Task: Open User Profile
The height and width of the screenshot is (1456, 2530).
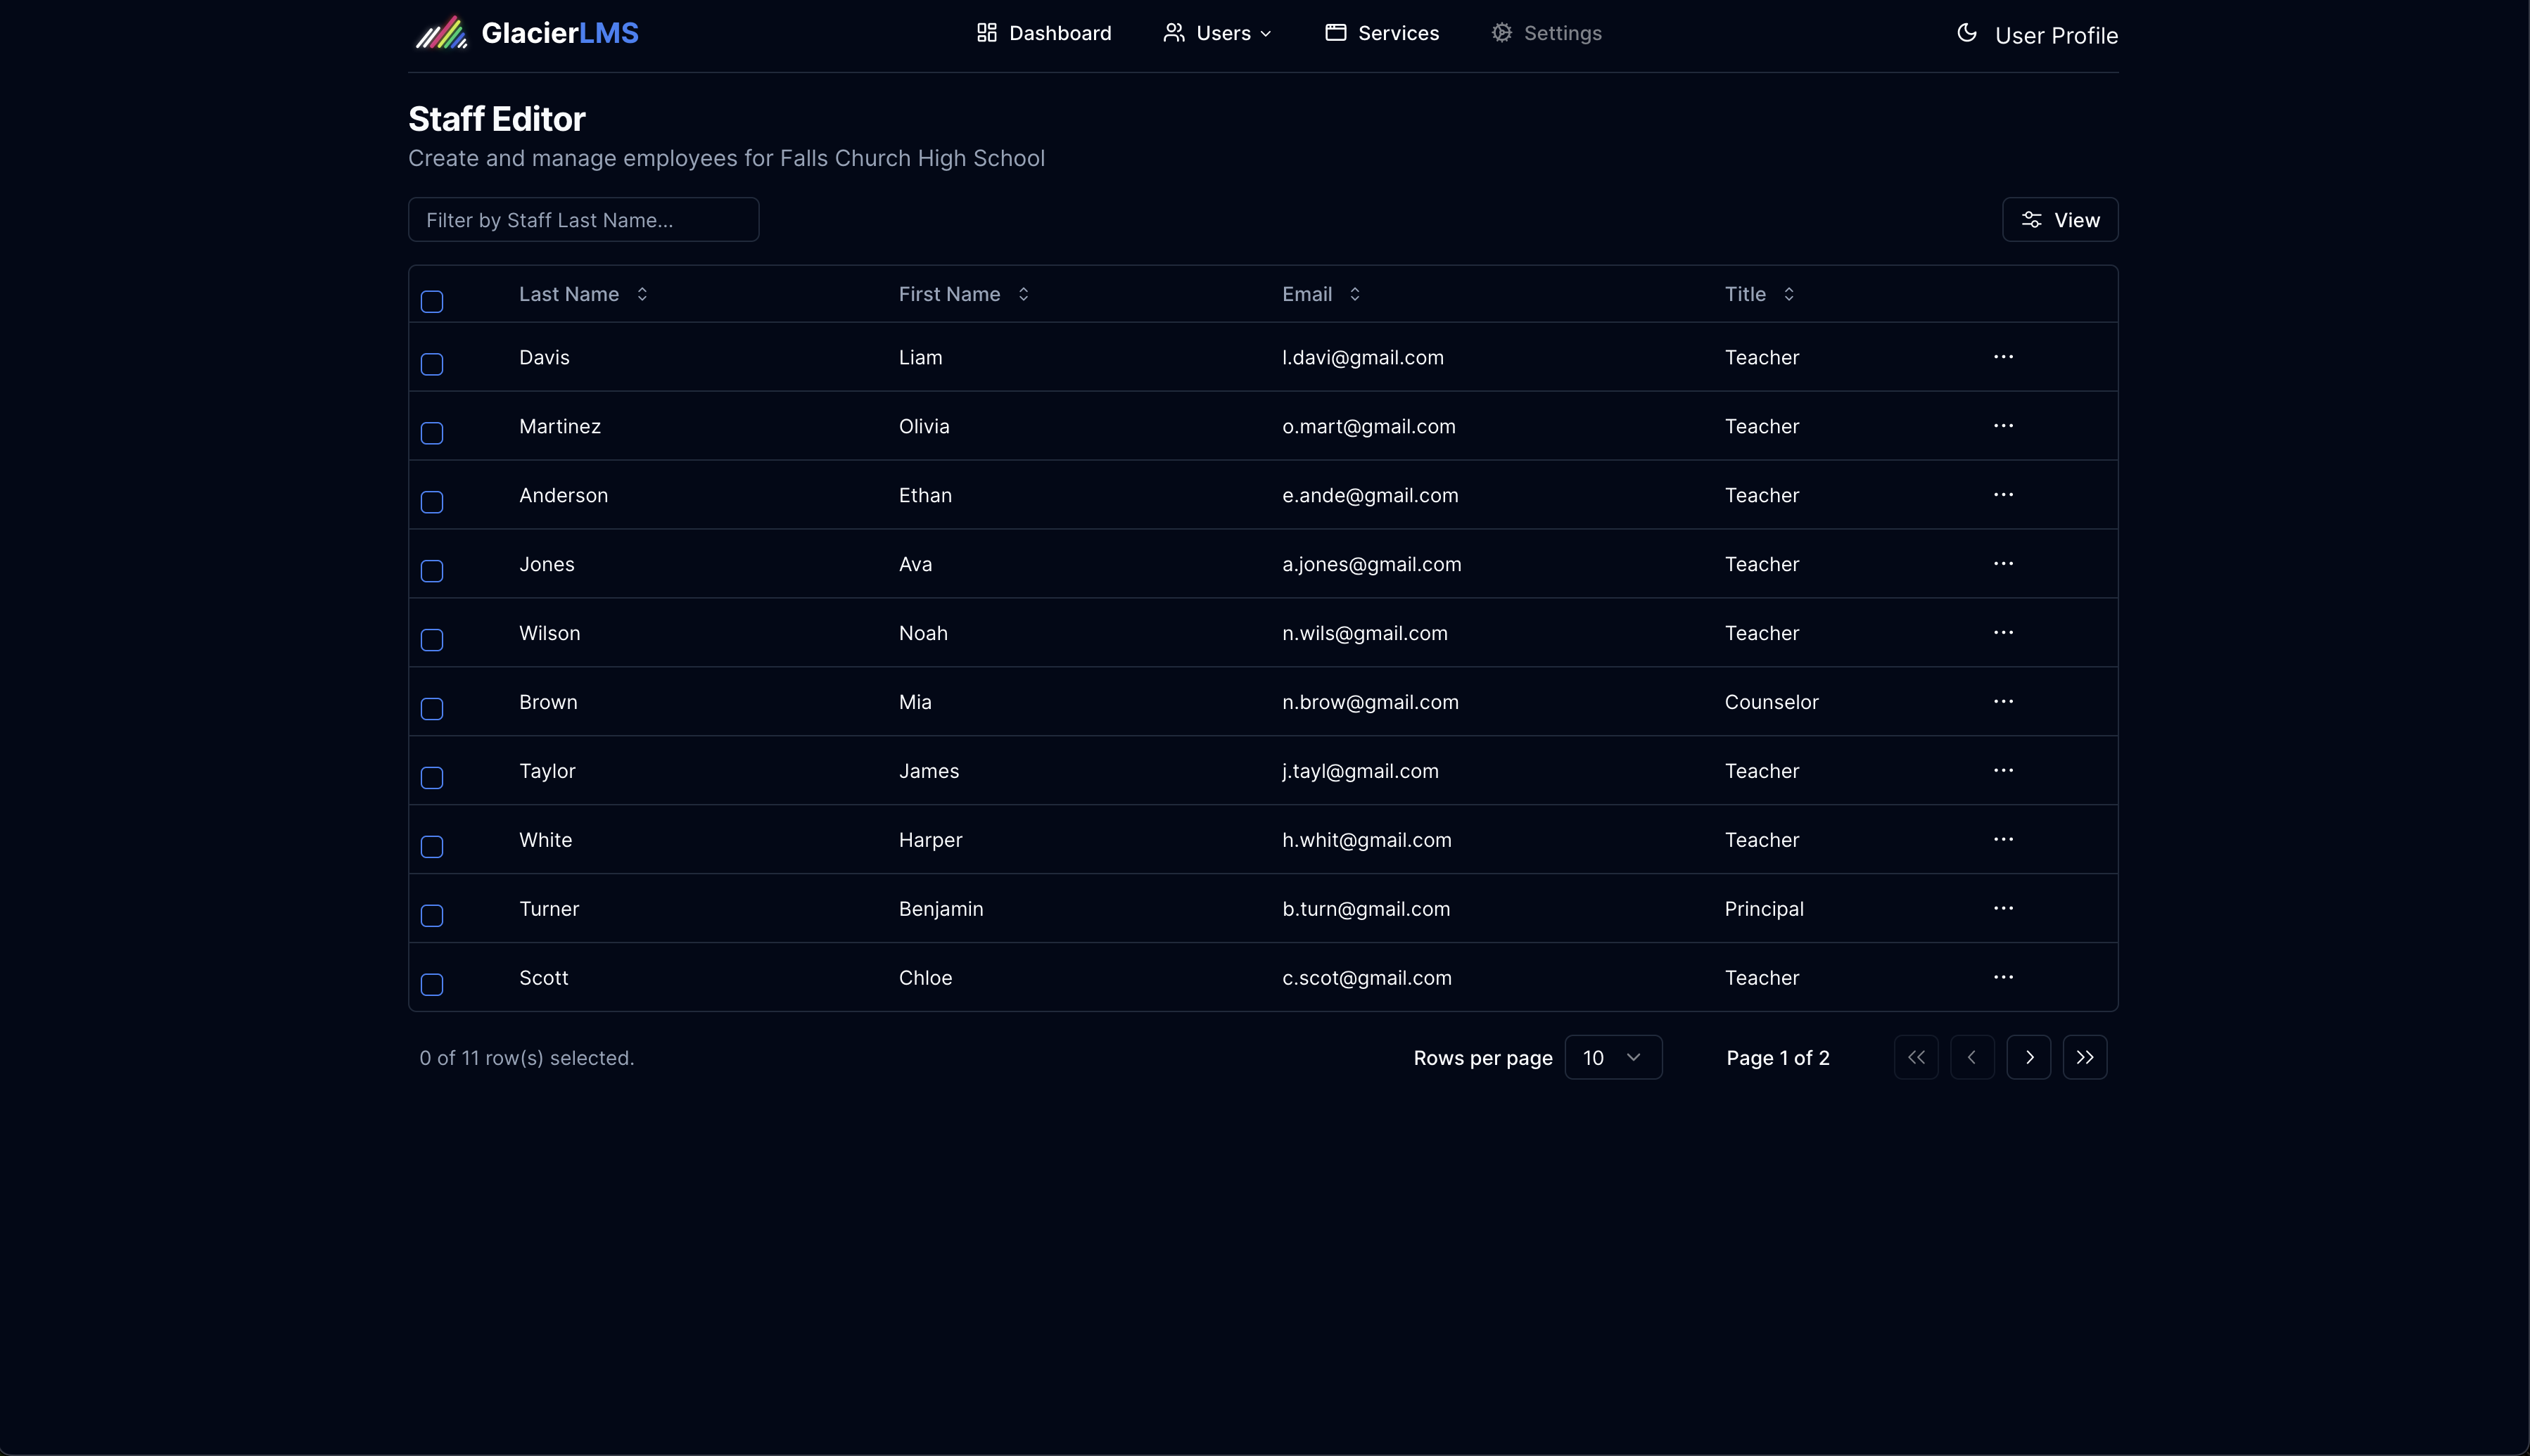Action: [2055, 36]
